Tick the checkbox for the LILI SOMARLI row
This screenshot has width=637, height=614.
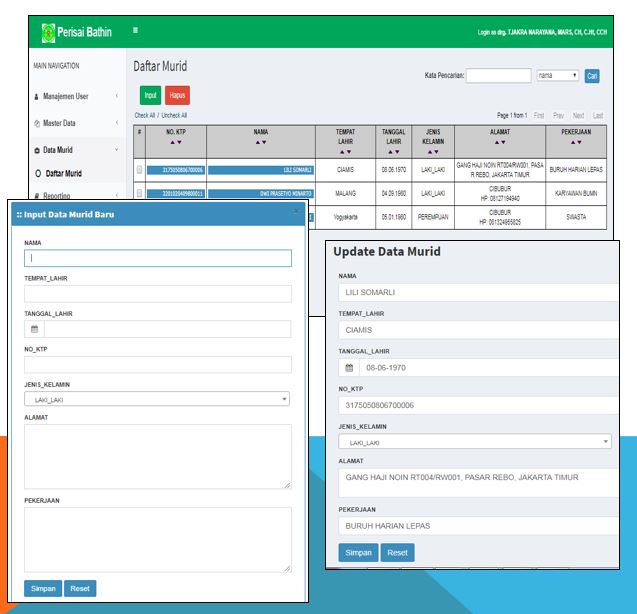139,170
